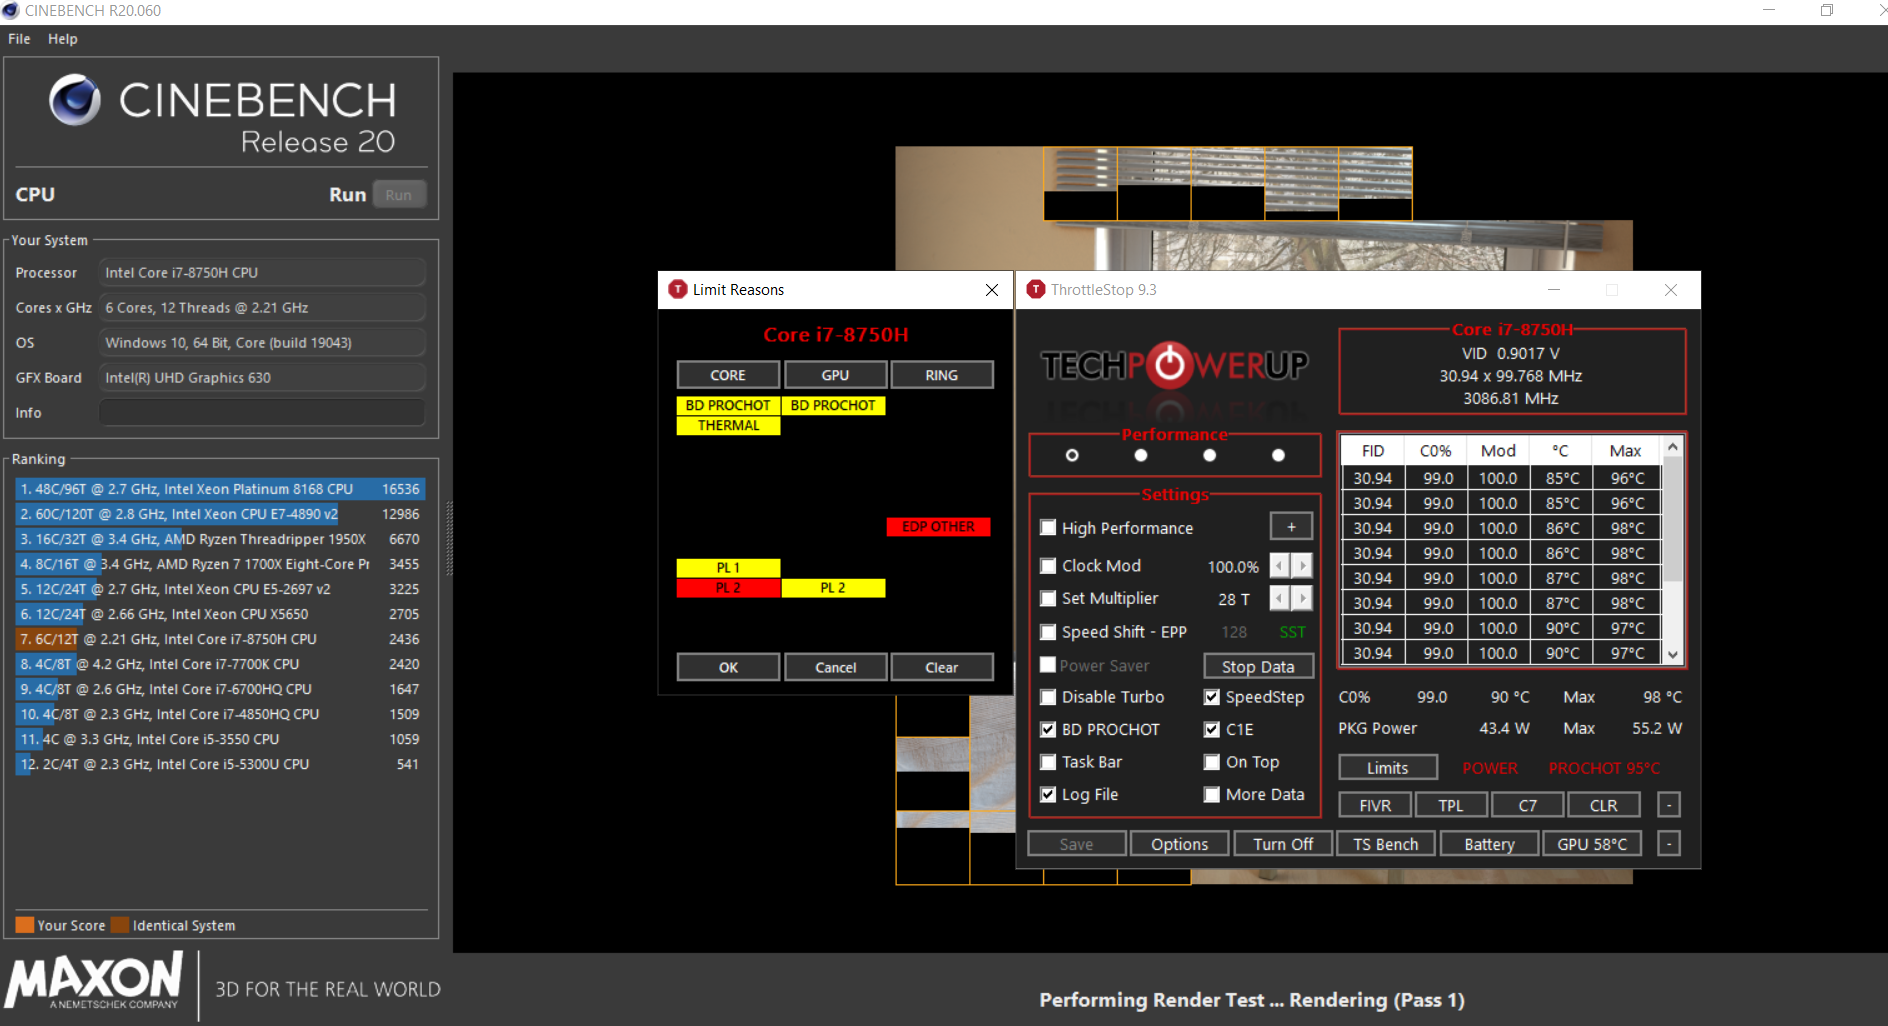
Task: Uncheck the Log File option
Action: [1048, 795]
